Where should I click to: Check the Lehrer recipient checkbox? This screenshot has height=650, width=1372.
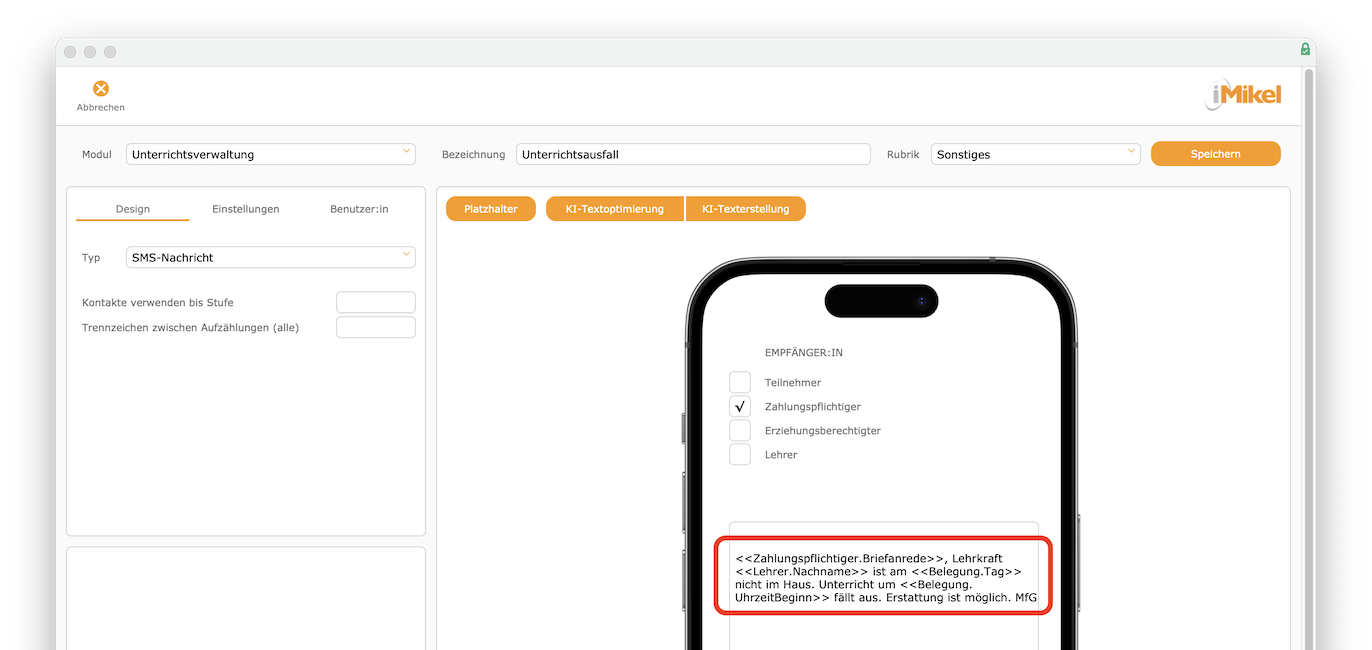click(740, 454)
